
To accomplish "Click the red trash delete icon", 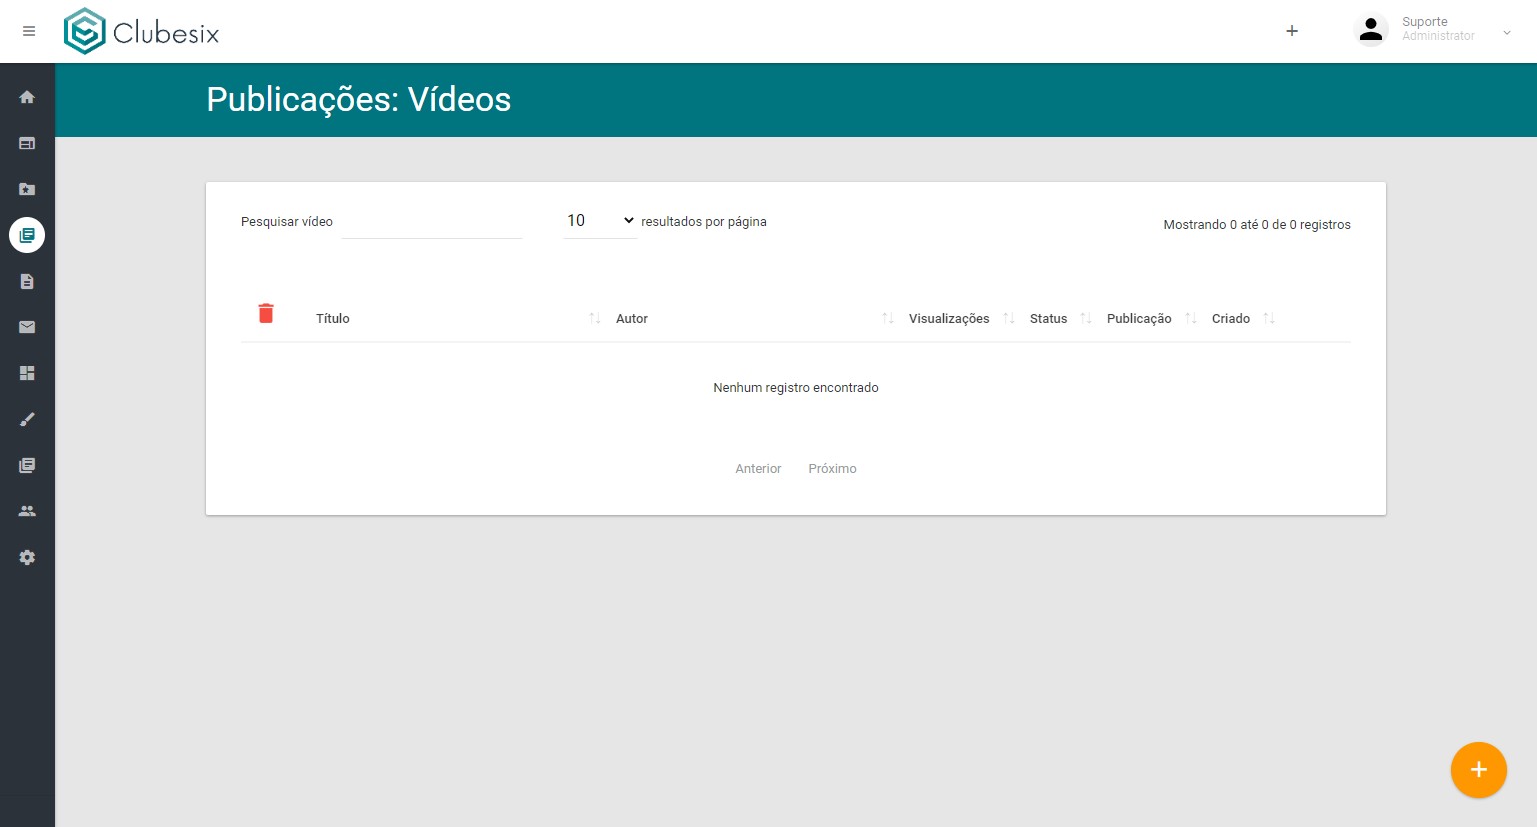I will point(266,313).
